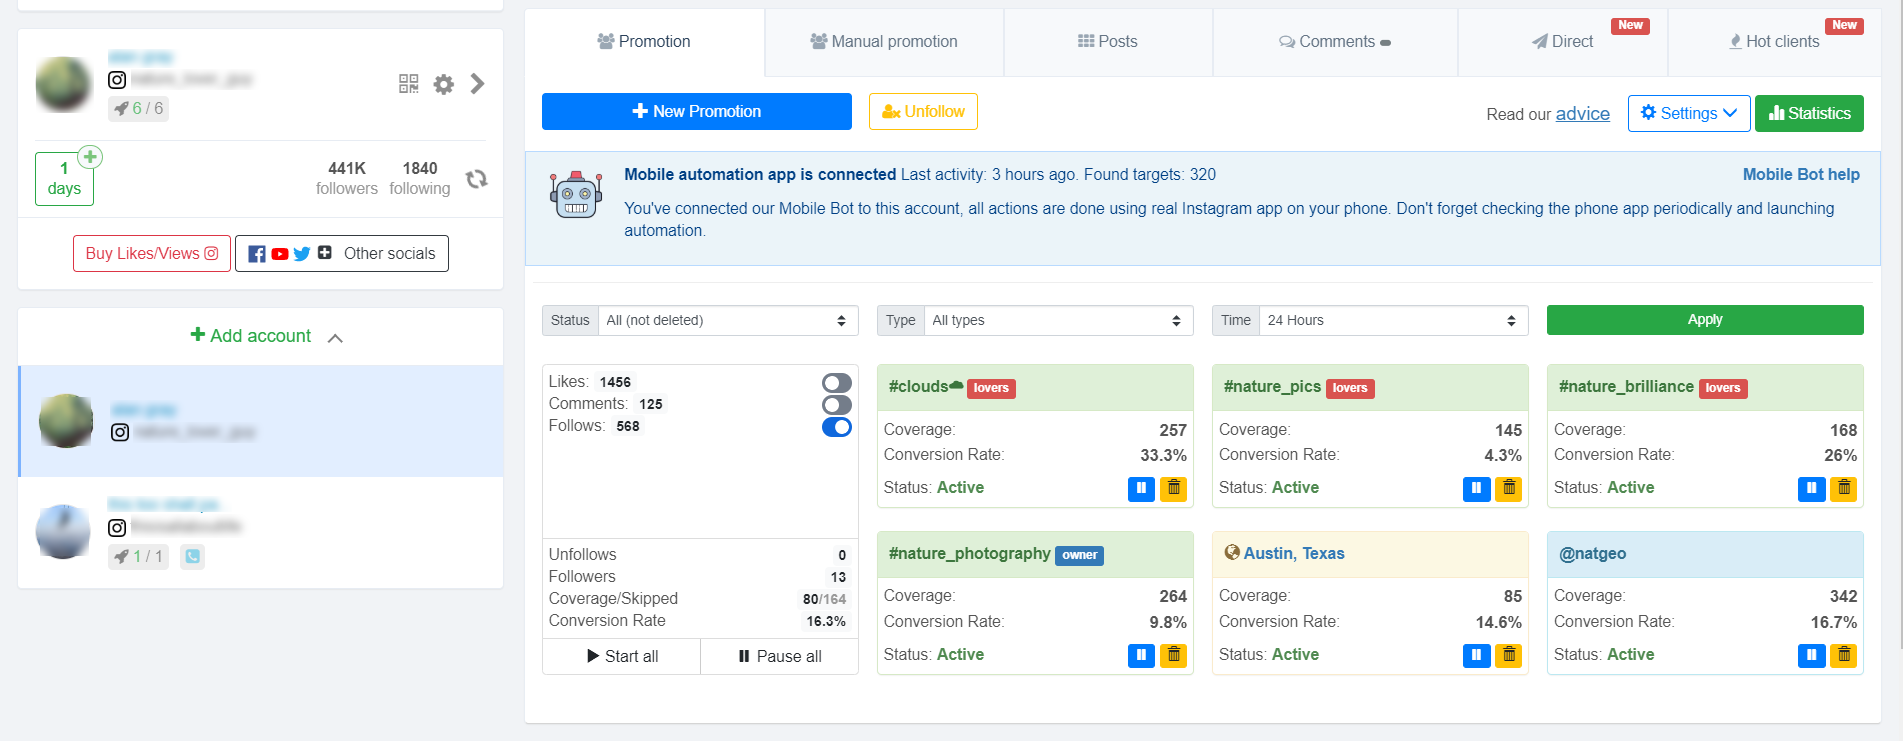Add days with the green plus icon
Viewport: 1903px width, 741px height.
pos(90,157)
